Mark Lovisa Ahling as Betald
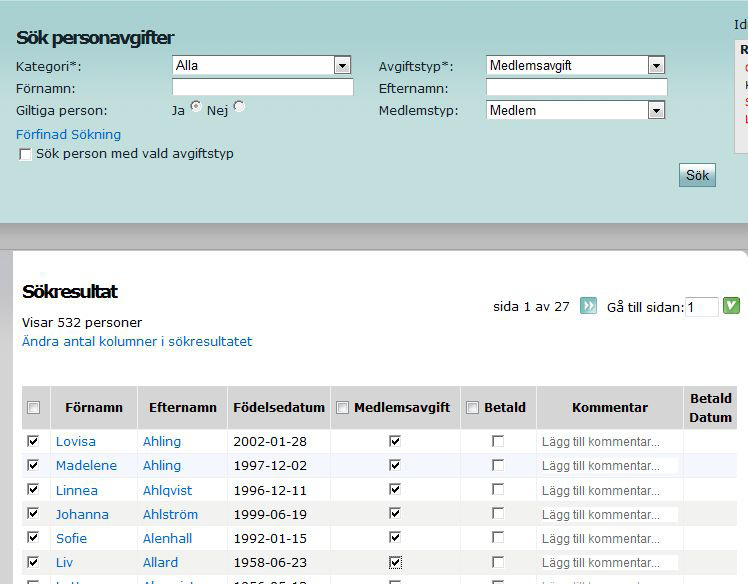 click(x=498, y=441)
